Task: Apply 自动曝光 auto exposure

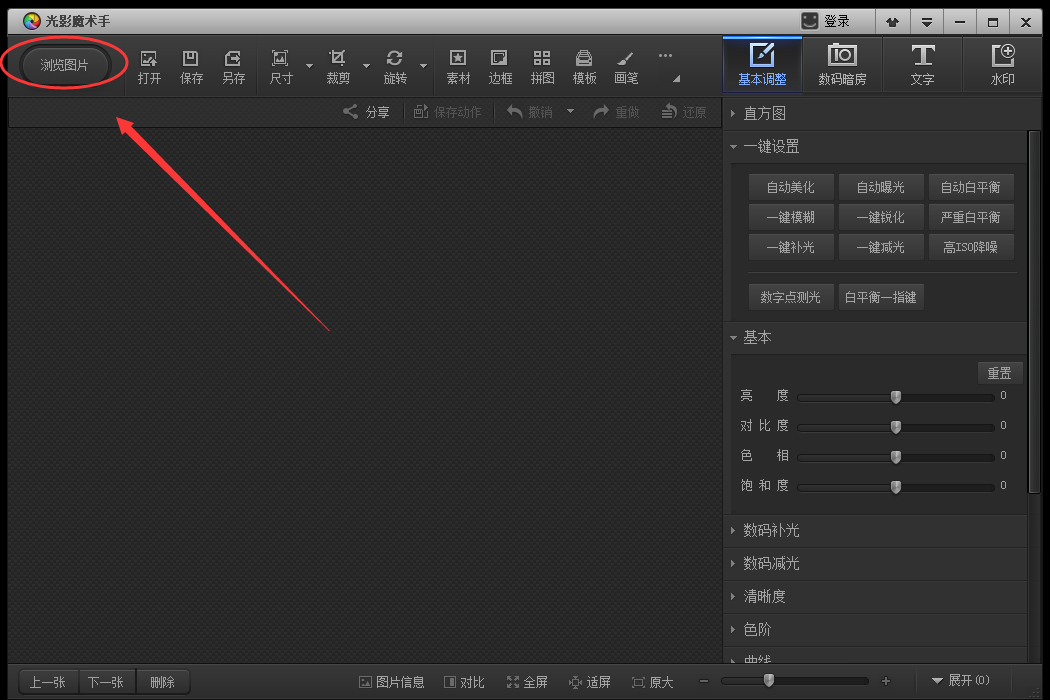Action: click(881, 186)
